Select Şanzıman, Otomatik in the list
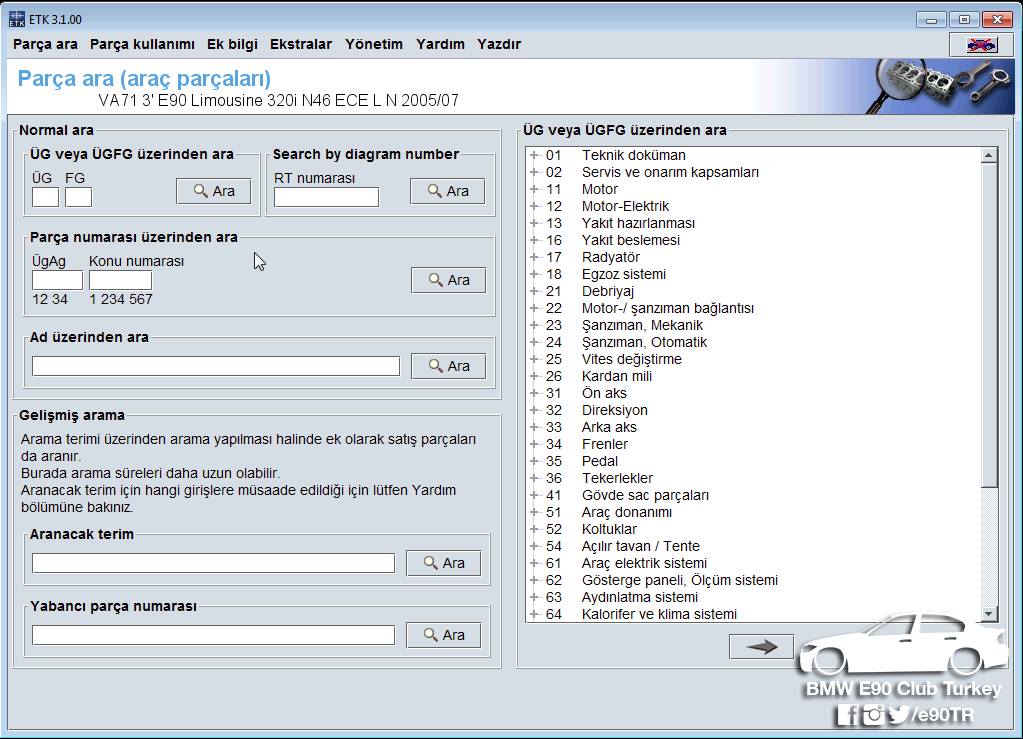This screenshot has height=739, width=1023. [x=645, y=342]
